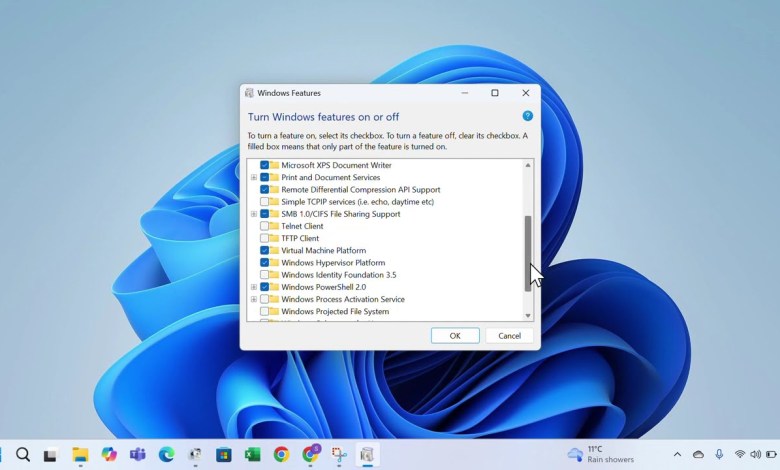The height and width of the screenshot is (470, 780).
Task: Open the Wi-Fi network icon in tray
Action: tap(740, 454)
